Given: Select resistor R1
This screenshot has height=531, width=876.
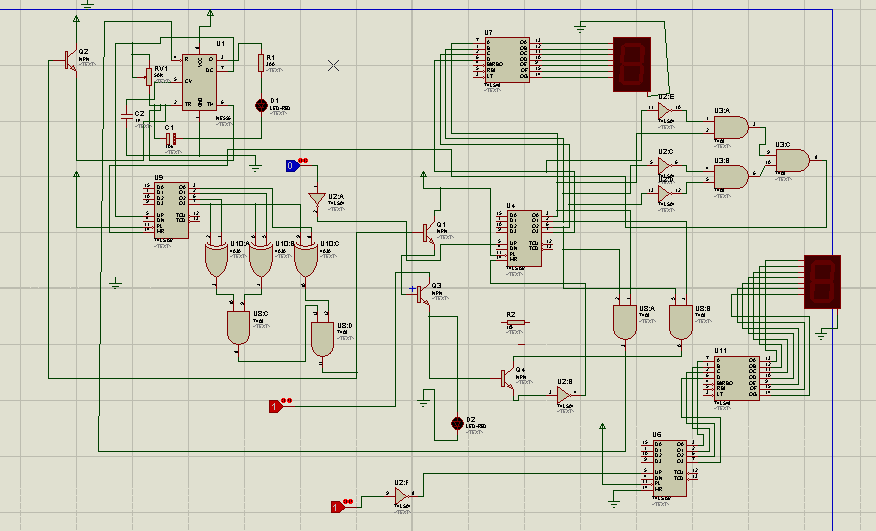Looking at the screenshot, I should (261, 63).
